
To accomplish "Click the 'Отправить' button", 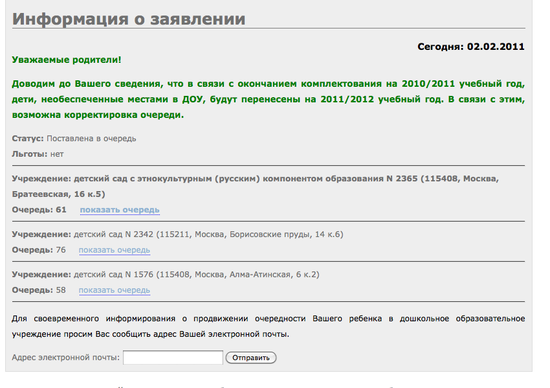I will click(x=251, y=357).
